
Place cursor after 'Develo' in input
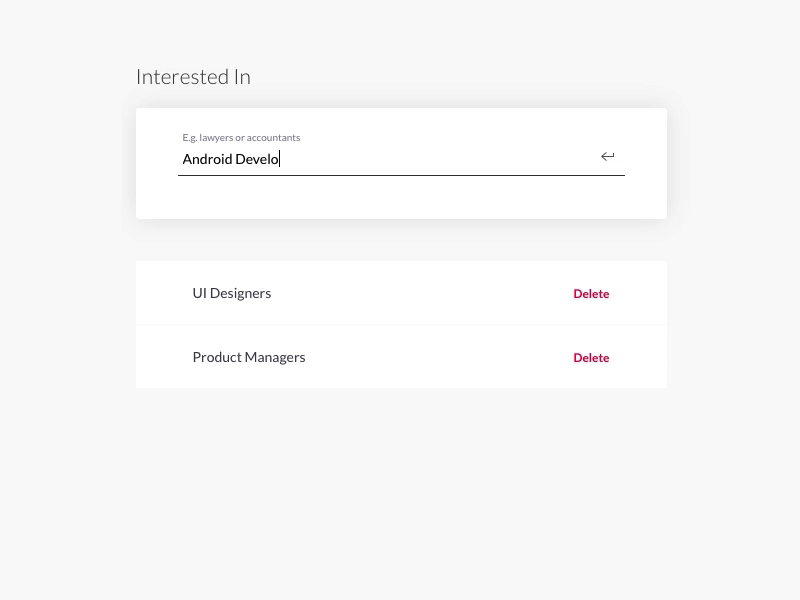coord(280,159)
